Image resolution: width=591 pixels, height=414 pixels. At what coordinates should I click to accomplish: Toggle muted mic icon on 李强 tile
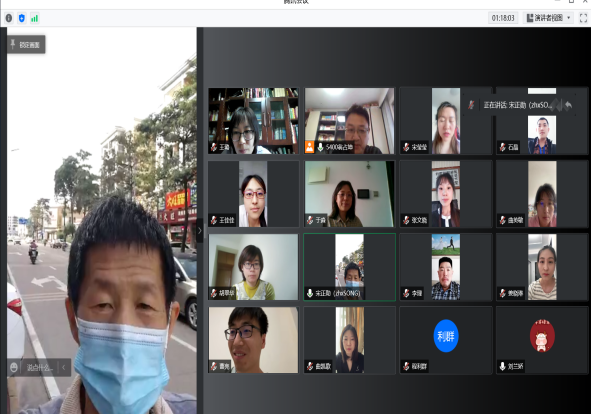click(406, 293)
